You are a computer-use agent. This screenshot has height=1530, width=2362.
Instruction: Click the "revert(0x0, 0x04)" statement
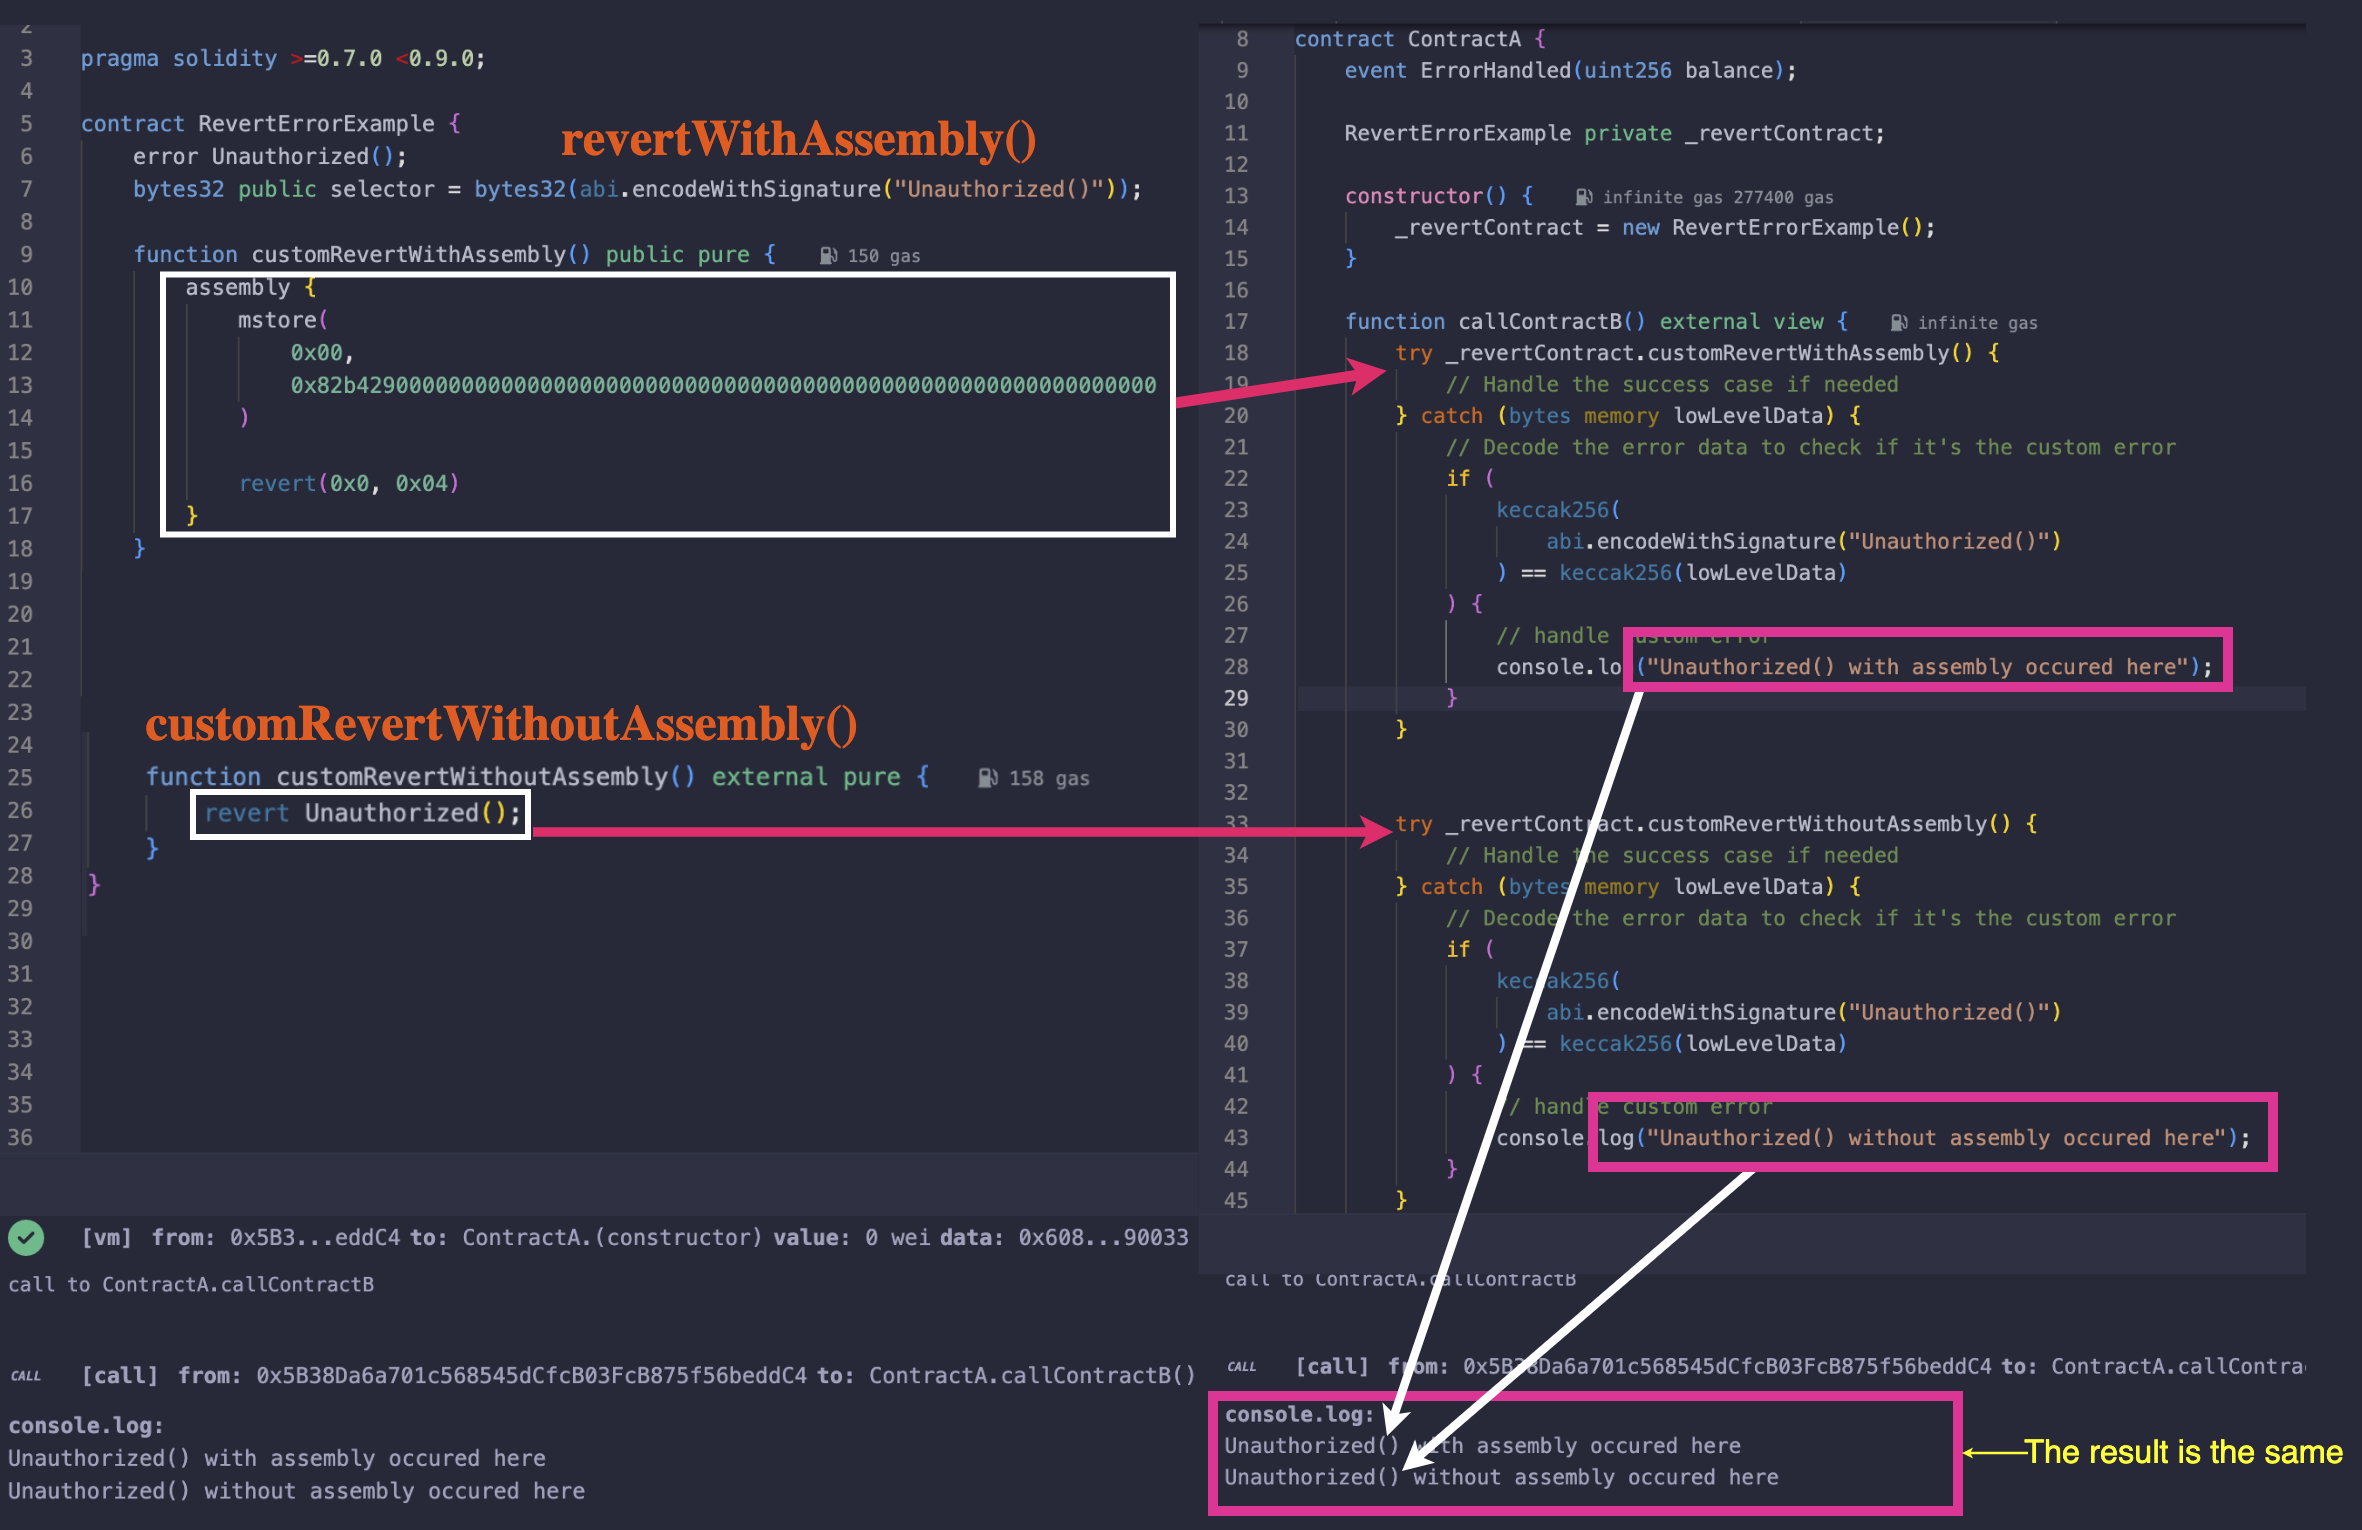coord(349,483)
